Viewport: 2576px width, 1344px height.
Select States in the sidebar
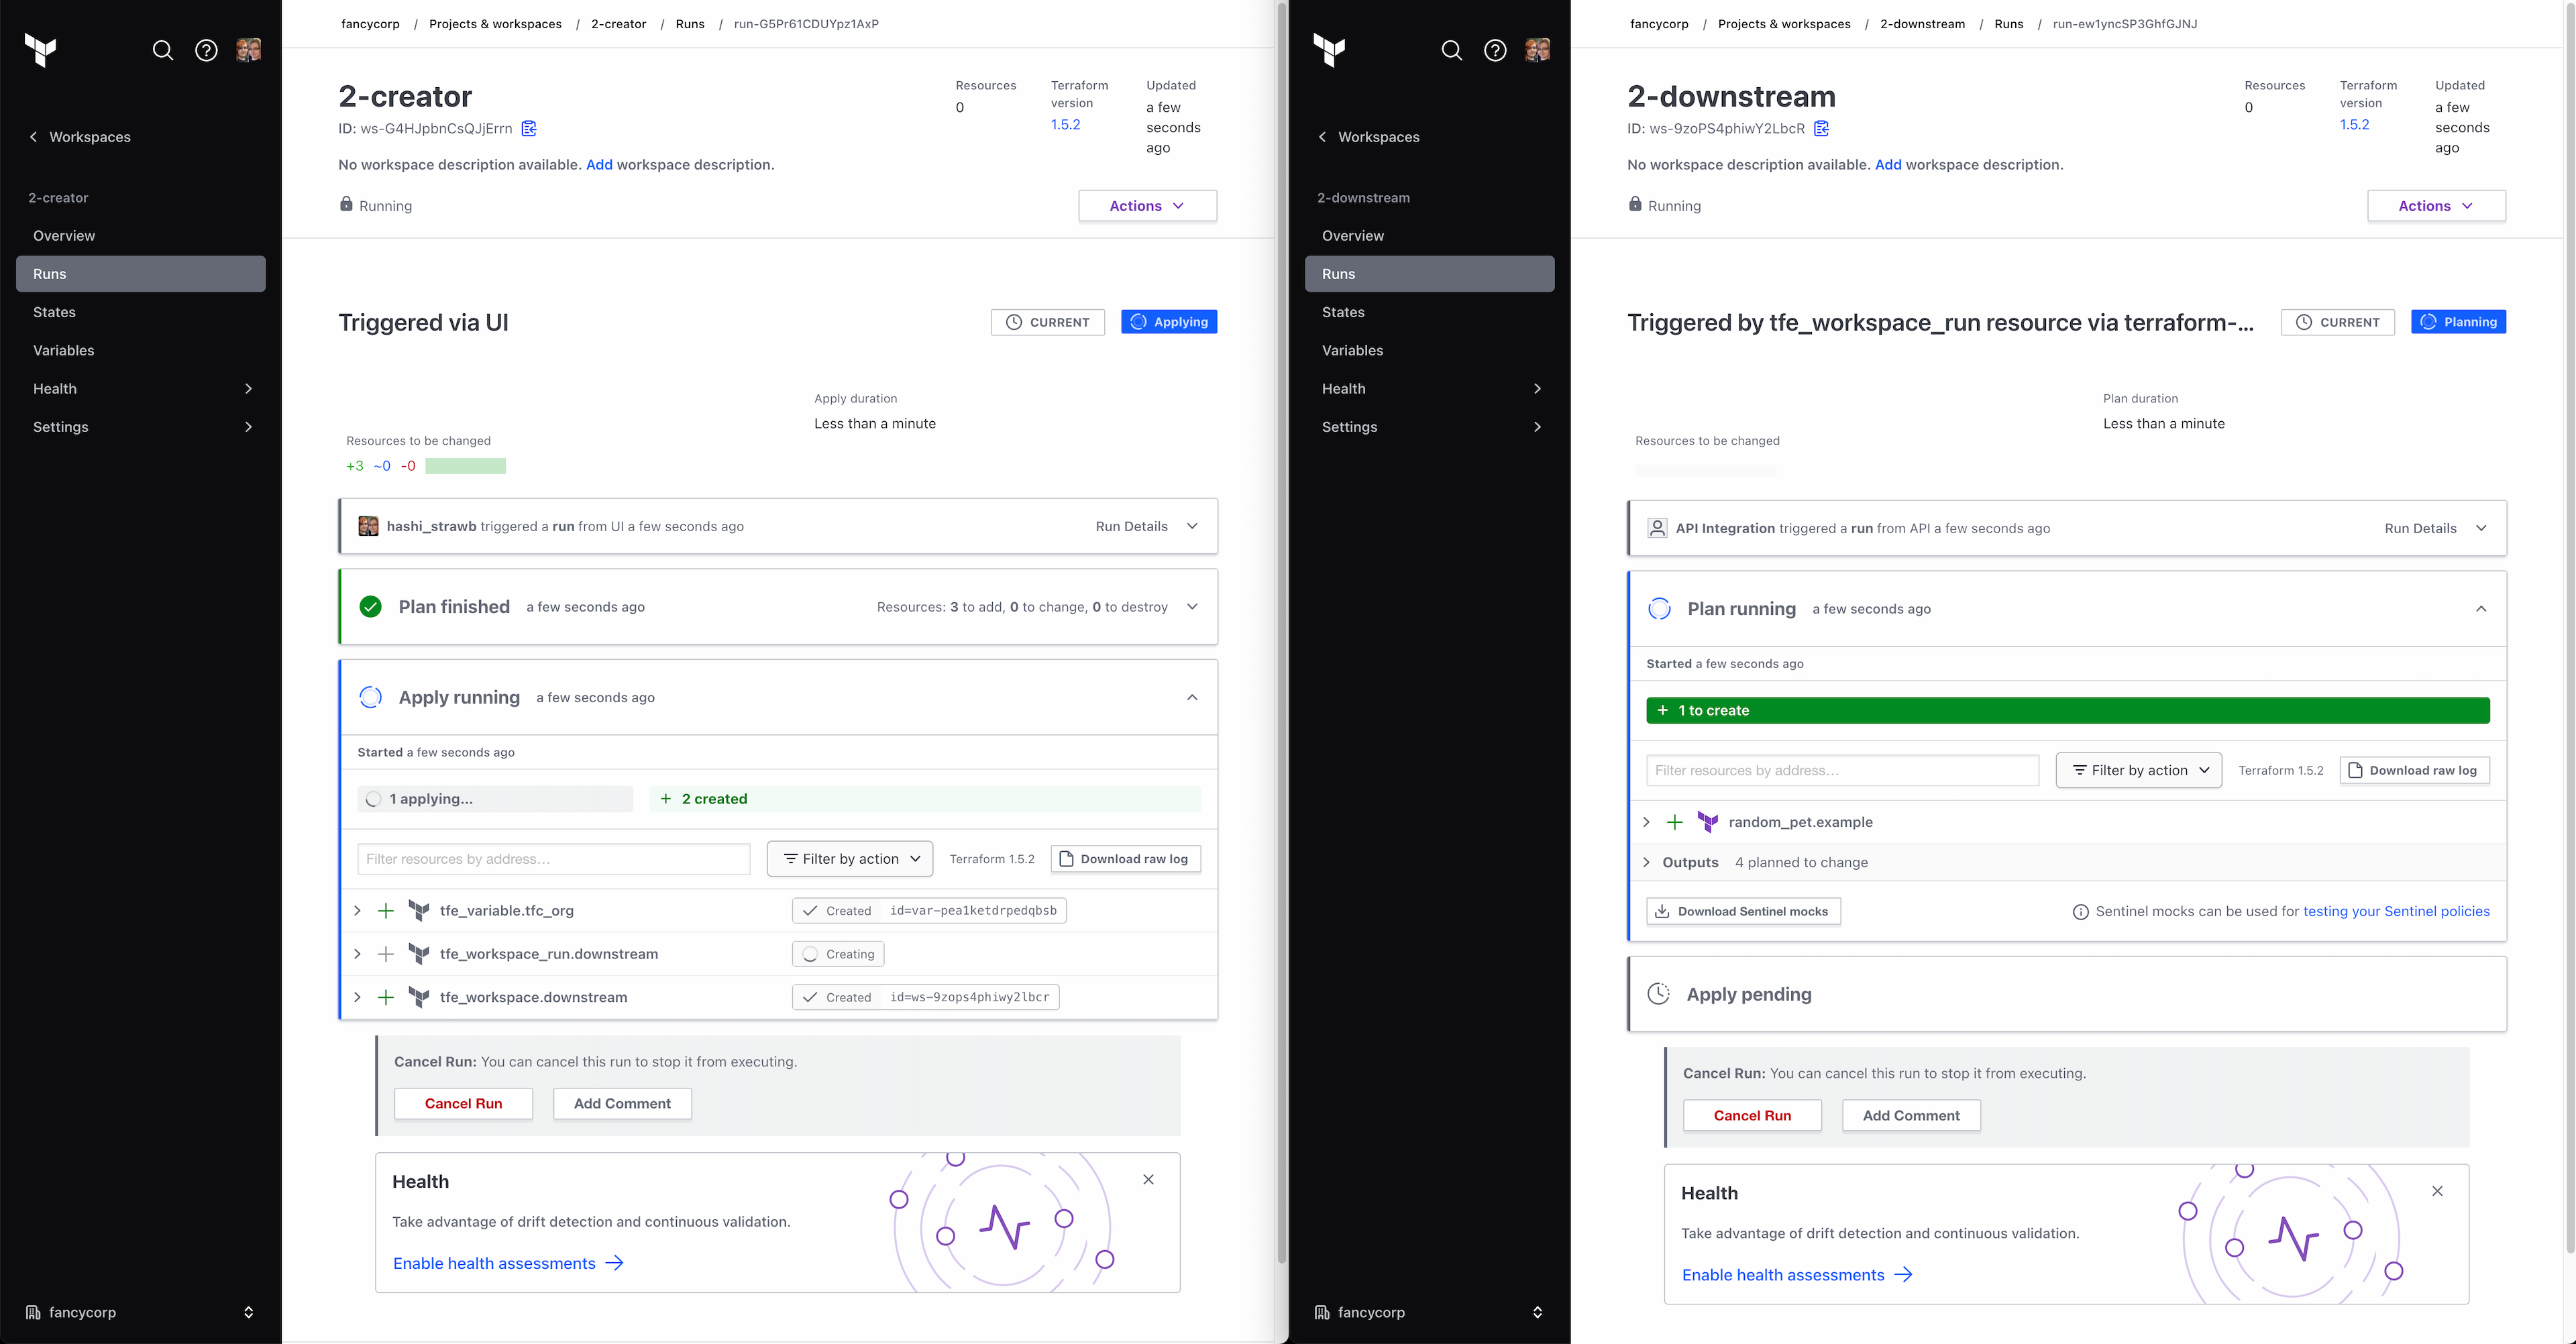pos(55,311)
